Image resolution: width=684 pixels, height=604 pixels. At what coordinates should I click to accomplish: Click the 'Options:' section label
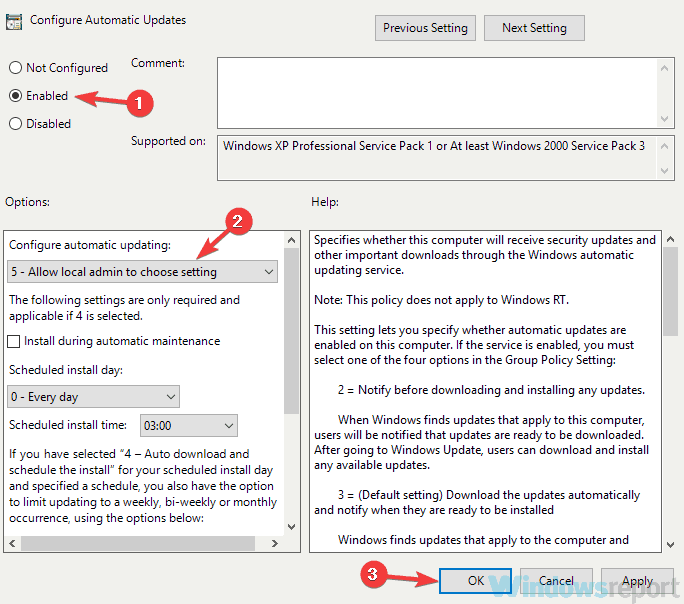[27, 202]
